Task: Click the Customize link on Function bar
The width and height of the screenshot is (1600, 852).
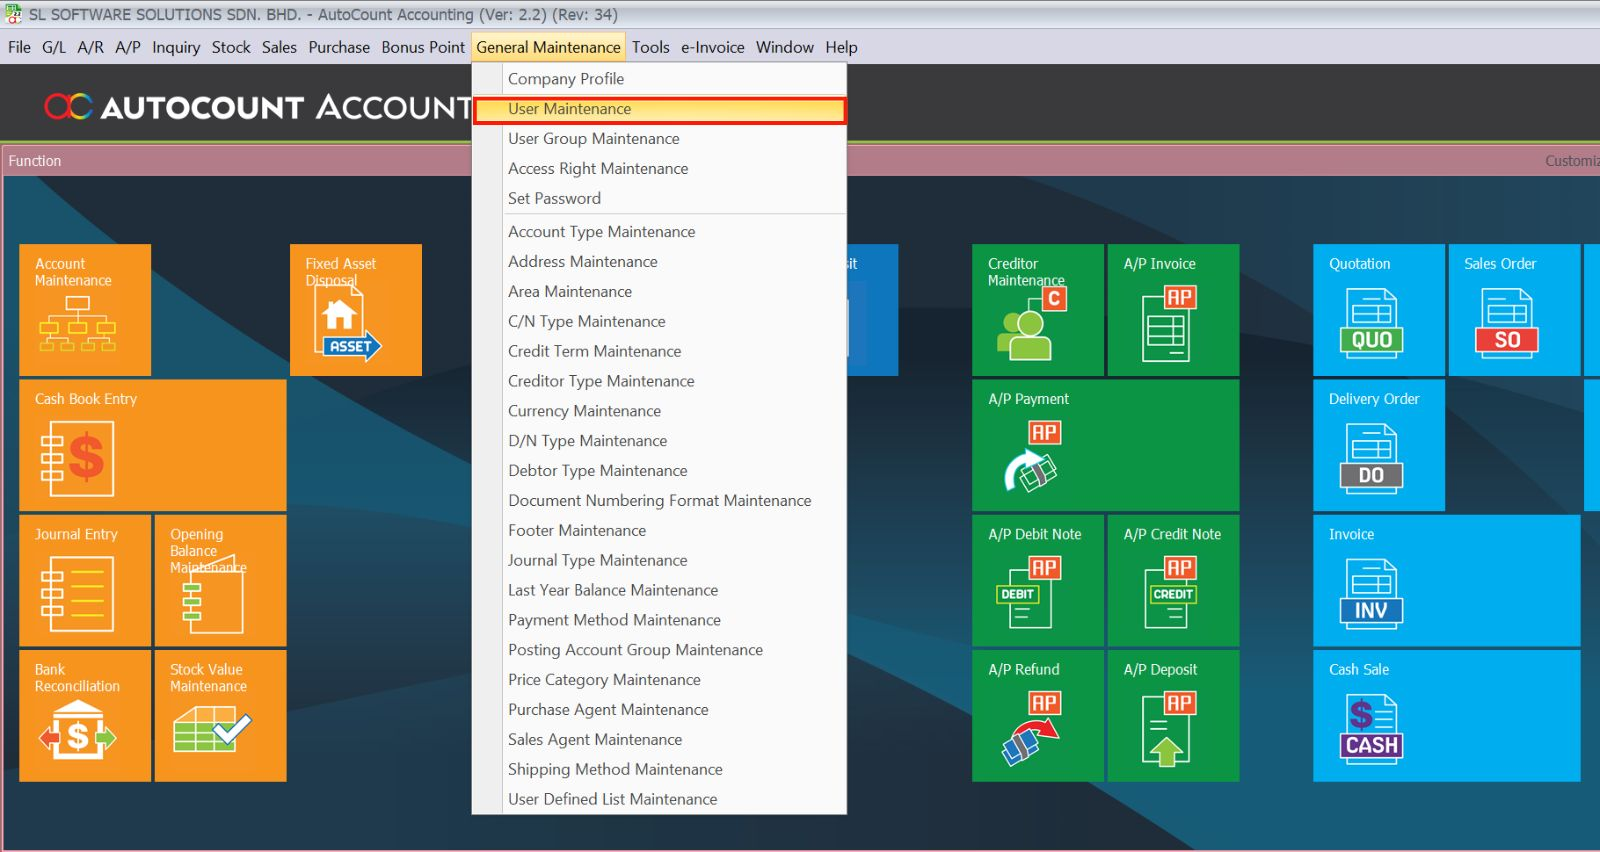Action: click(x=1571, y=161)
